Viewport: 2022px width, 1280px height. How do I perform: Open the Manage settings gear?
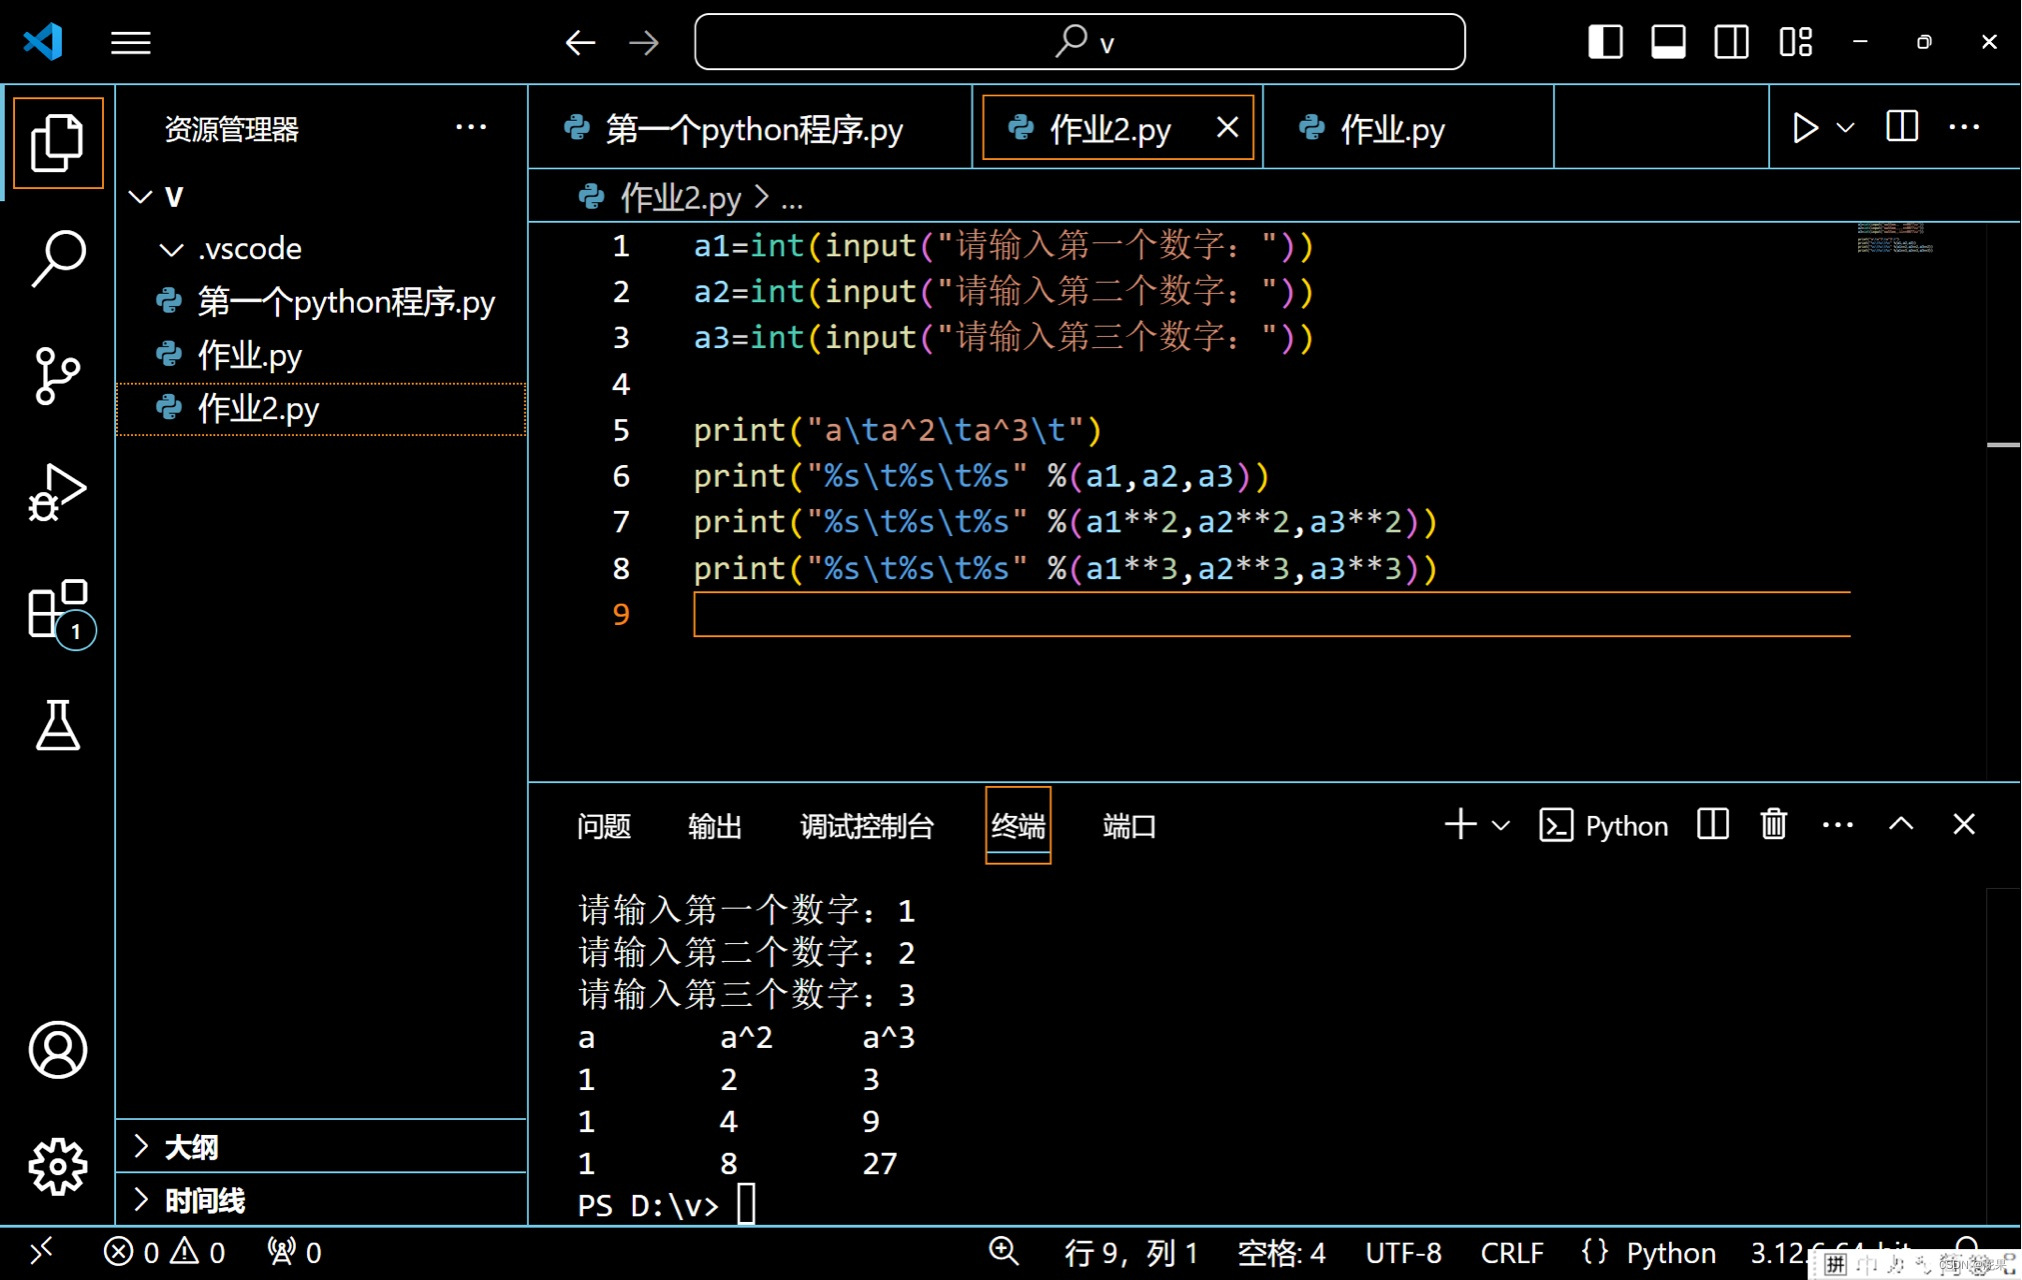point(58,1166)
